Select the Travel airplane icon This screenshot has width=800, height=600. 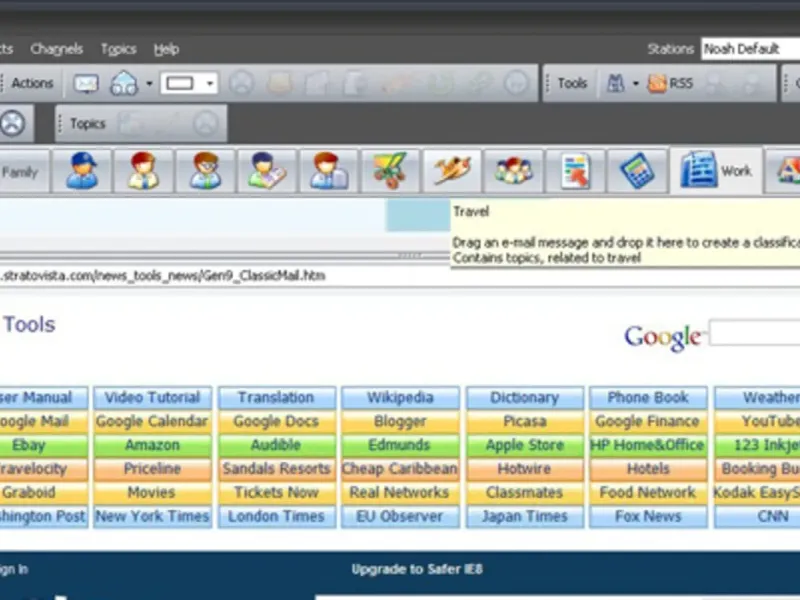pos(452,171)
